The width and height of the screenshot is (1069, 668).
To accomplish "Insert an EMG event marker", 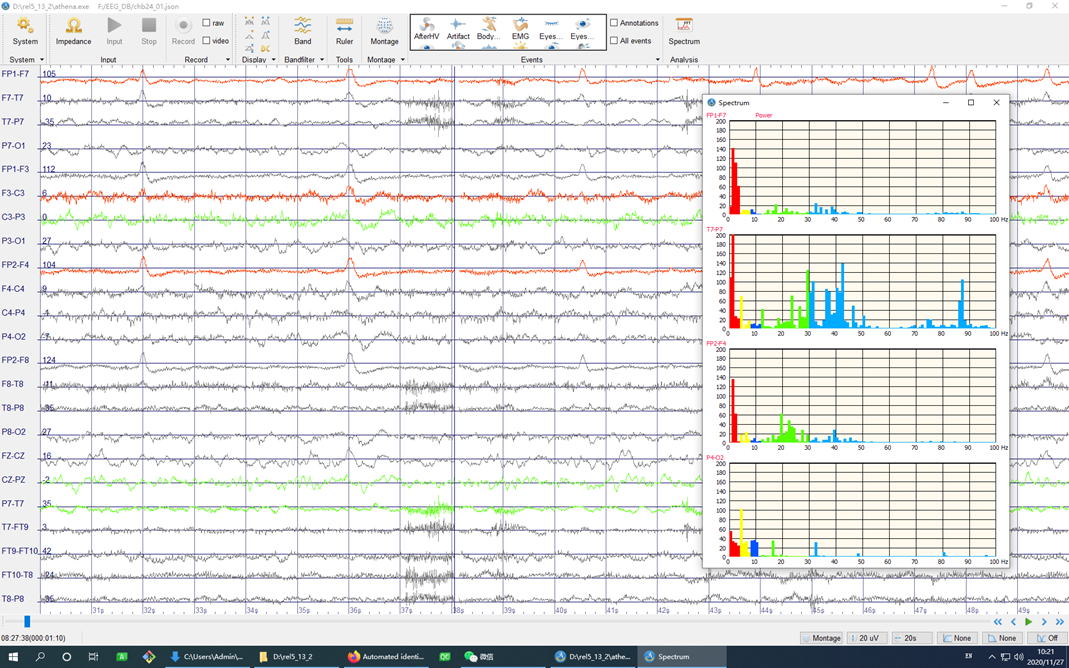I will click(520, 30).
